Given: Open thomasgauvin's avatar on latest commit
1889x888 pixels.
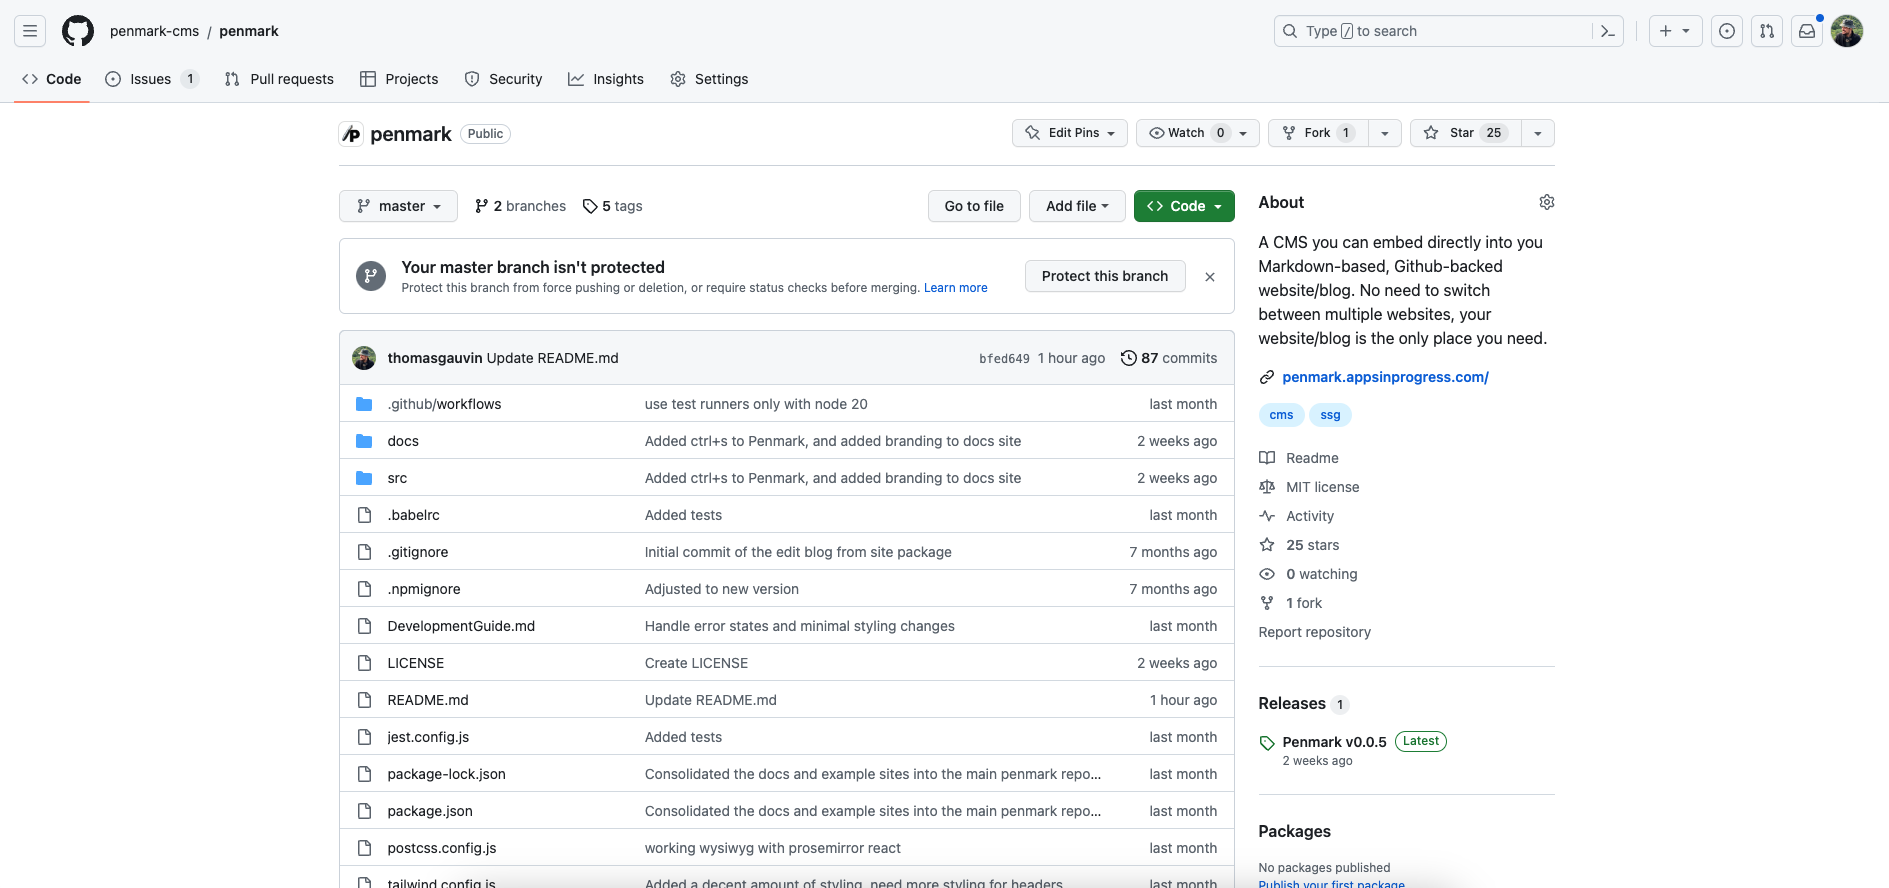Looking at the screenshot, I should point(364,358).
